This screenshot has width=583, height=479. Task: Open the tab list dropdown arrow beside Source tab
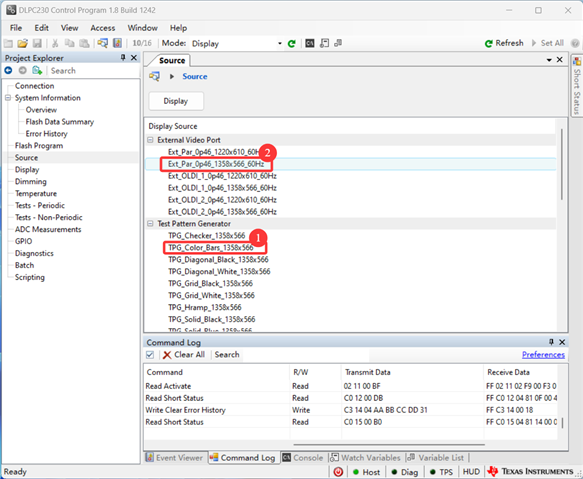coord(549,60)
